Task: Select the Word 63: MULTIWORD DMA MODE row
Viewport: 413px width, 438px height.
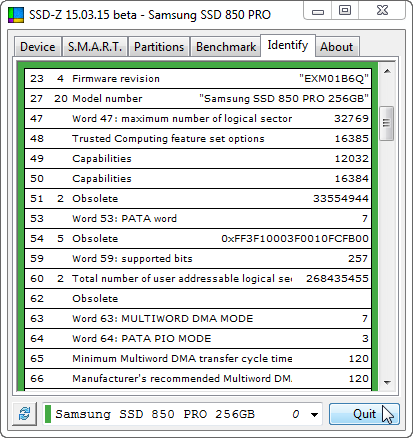Action: [198, 319]
